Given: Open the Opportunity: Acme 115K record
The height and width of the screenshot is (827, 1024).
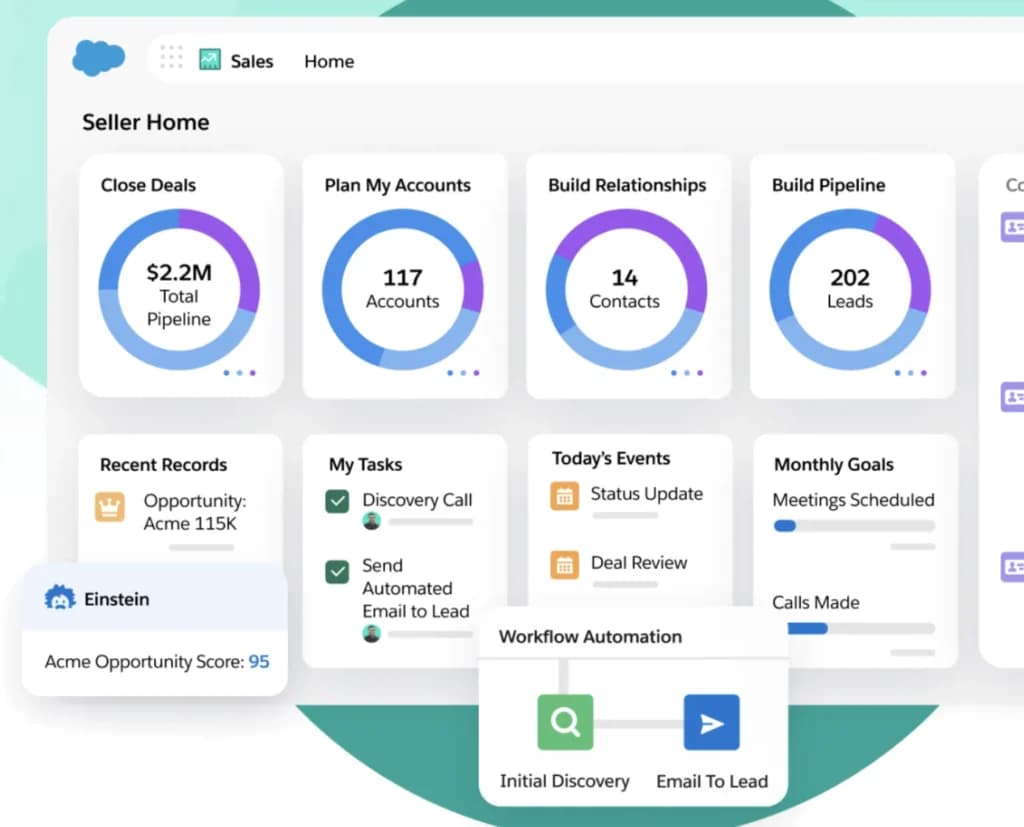Looking at the screenshot, I should coord(195,512).
